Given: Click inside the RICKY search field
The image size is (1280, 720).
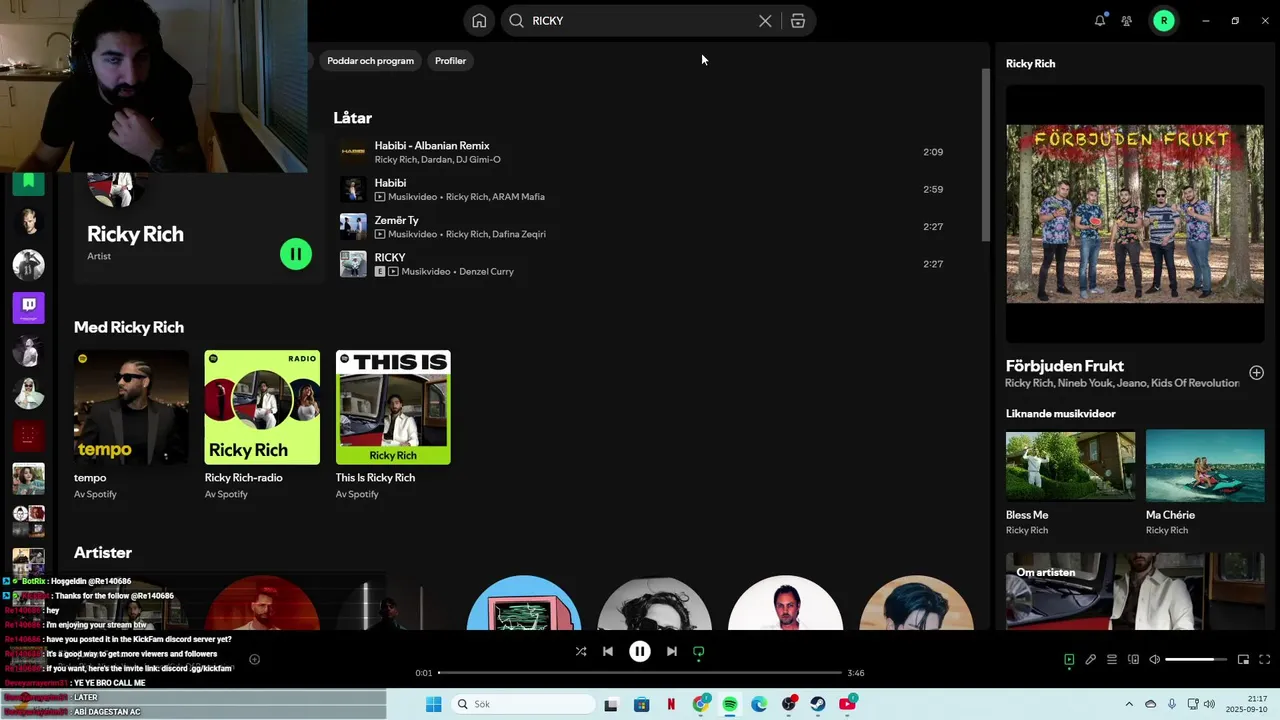Looking at the screenshot, I should click(640, 21).
